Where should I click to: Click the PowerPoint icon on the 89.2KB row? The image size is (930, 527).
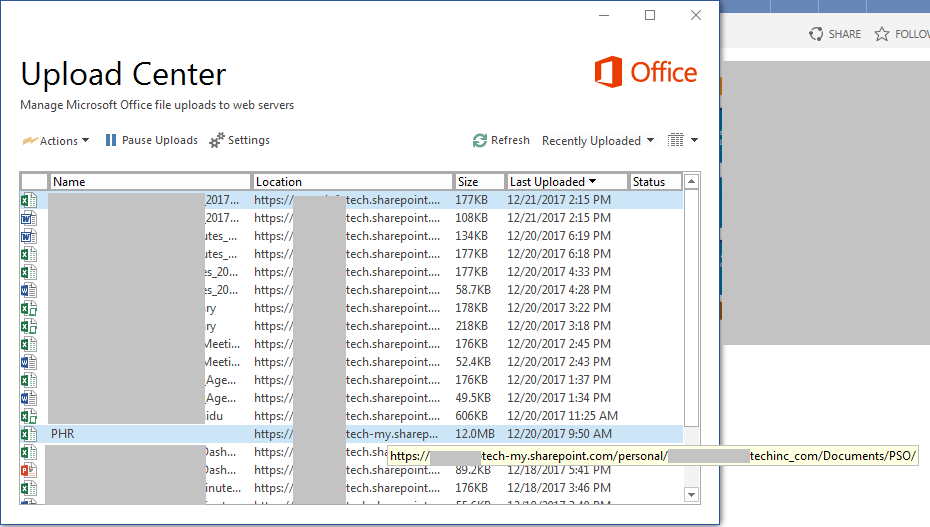pyautogui.click(x=28, y=470)
